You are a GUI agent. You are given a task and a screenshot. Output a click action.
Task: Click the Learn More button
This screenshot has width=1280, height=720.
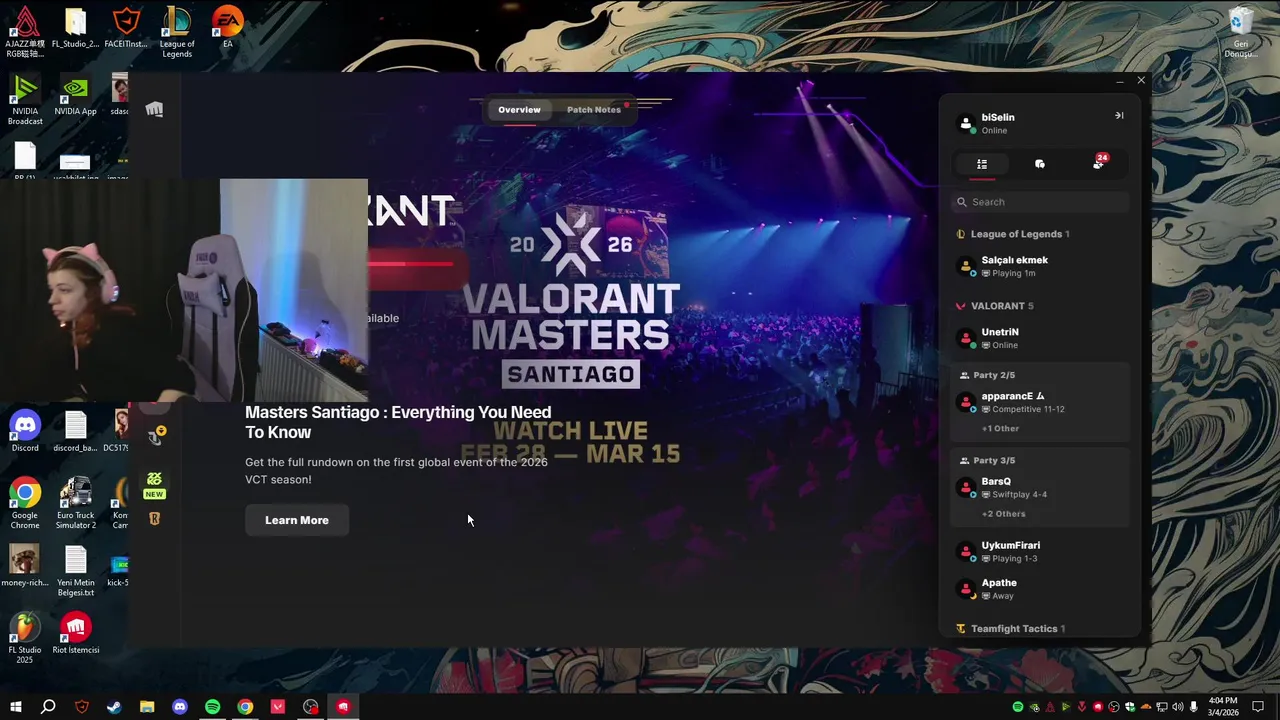(297, 520)
